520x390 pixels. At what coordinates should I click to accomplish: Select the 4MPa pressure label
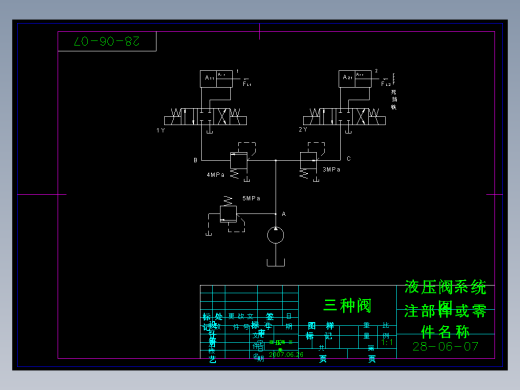(215, 175)
